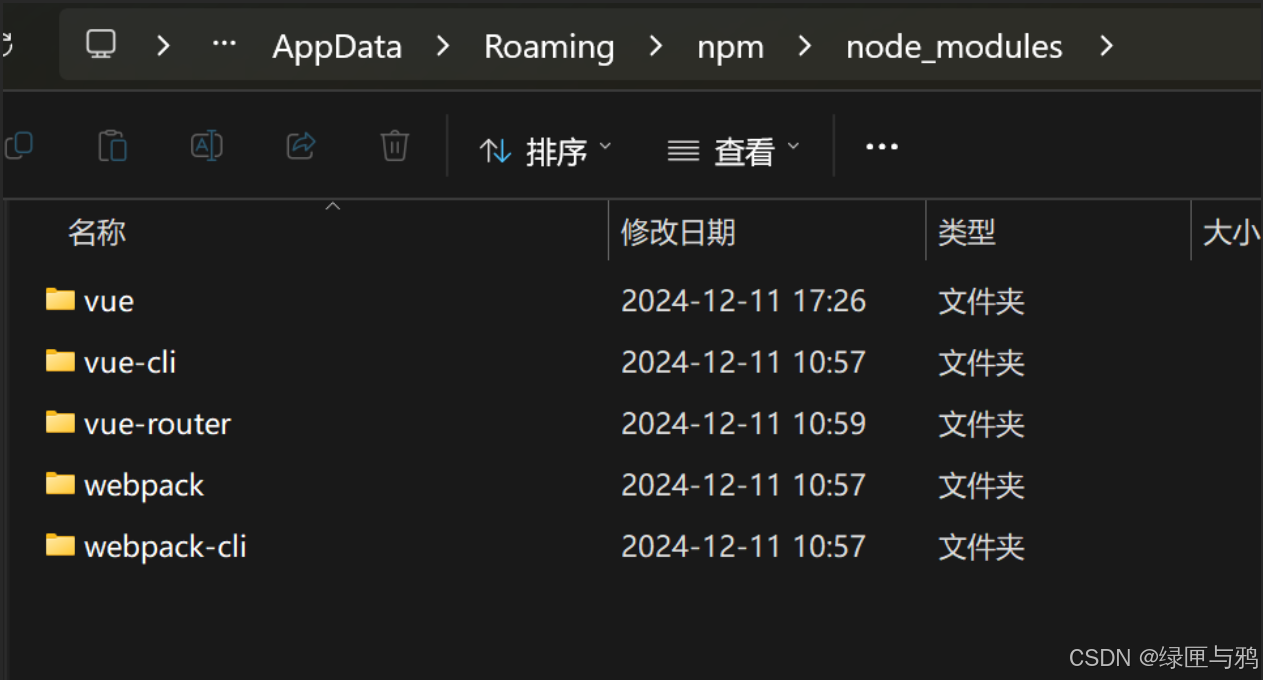Sort by the 名称 column header

point(97,232)
